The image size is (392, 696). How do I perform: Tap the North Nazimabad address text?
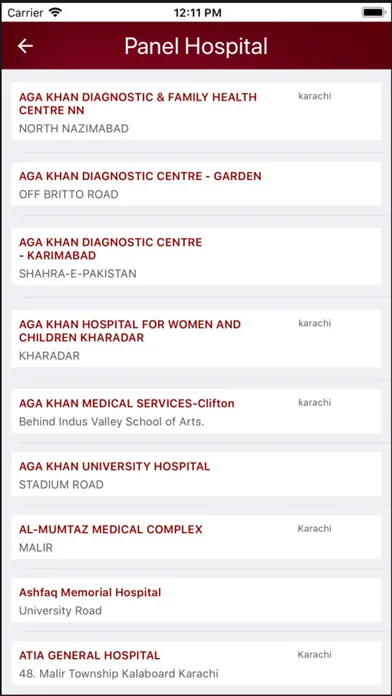(x=74, y=129)
